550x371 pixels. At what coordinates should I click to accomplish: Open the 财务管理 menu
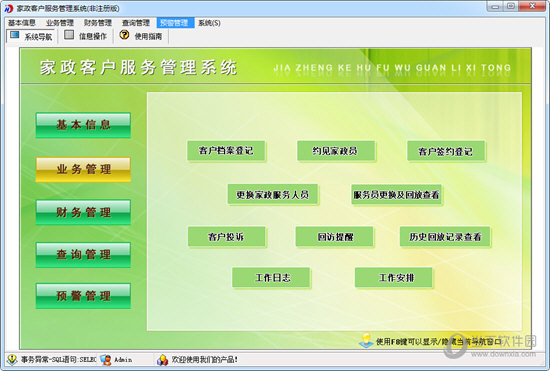(98, 23)
